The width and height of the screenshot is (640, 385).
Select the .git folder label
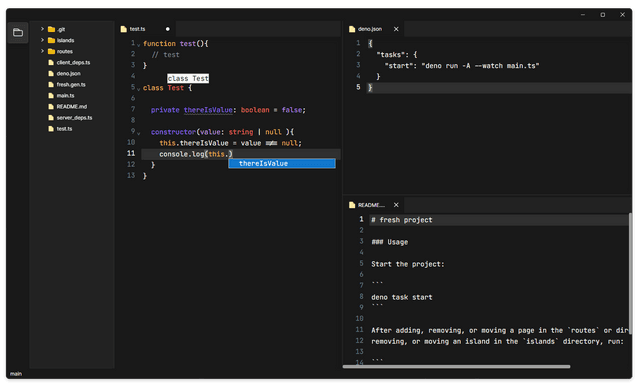tap(61, 29)
